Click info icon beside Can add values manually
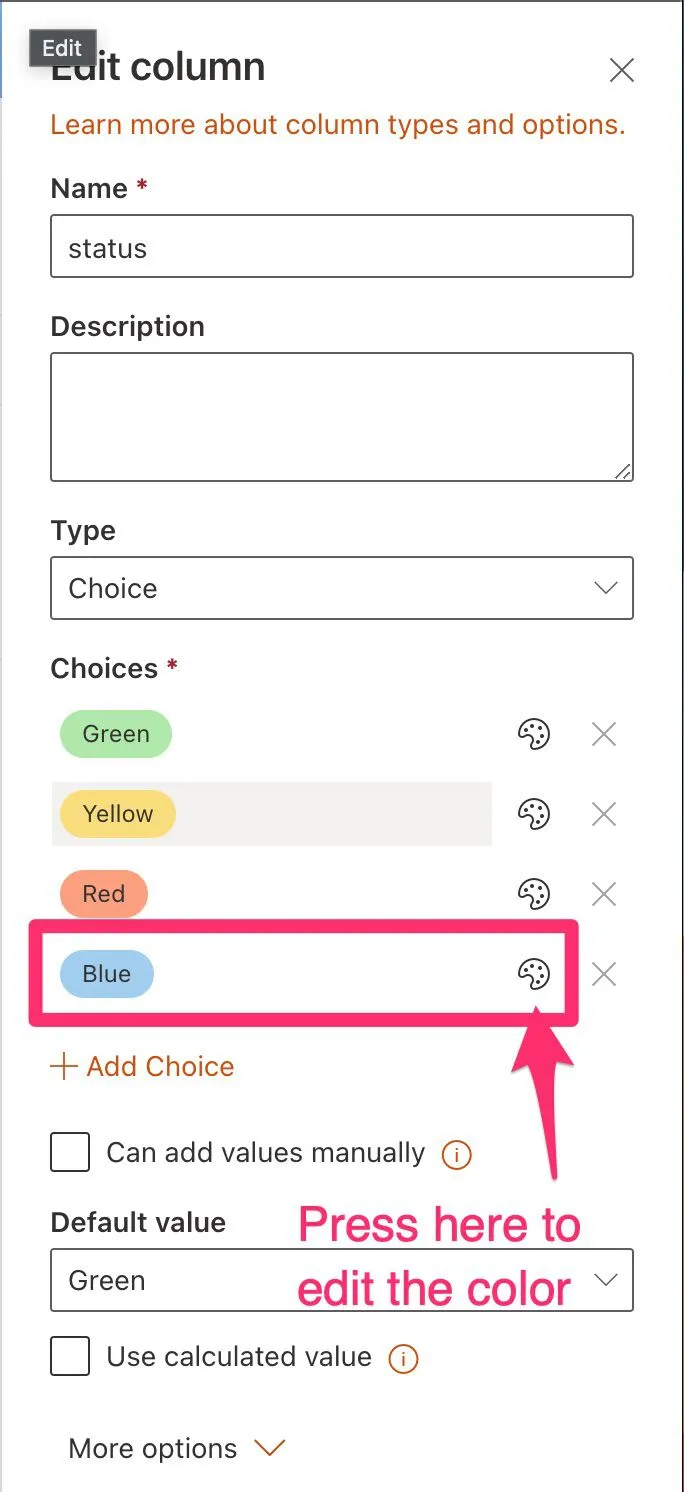Screen dimensions: 684x1492 456,1155
